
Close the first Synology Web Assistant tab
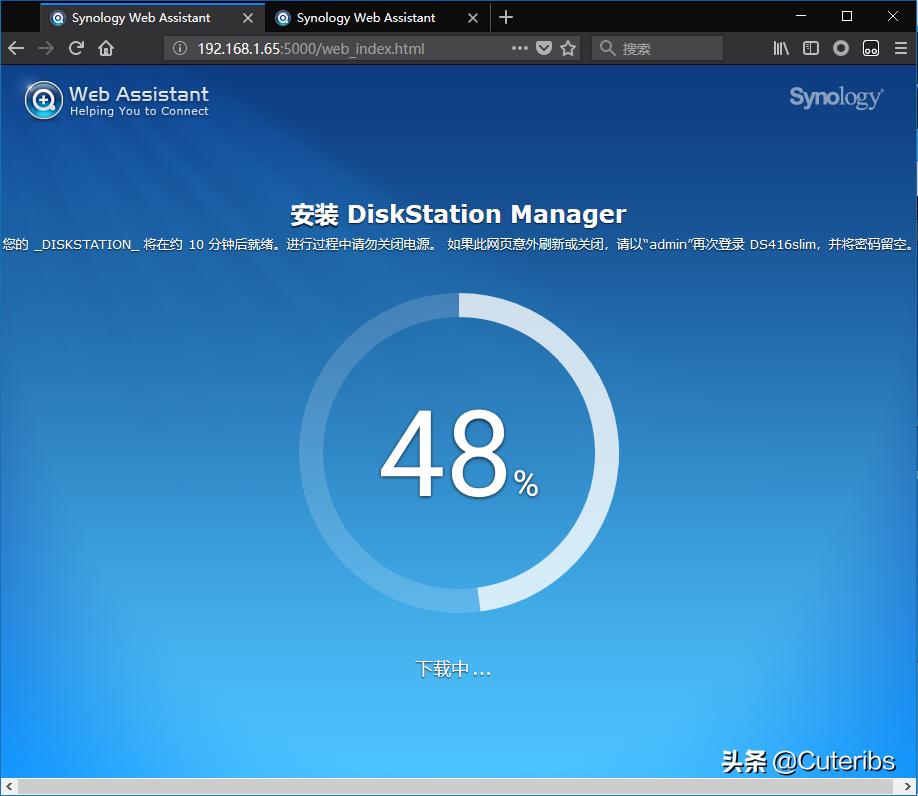pyautogui.click(x=248, y=18)
